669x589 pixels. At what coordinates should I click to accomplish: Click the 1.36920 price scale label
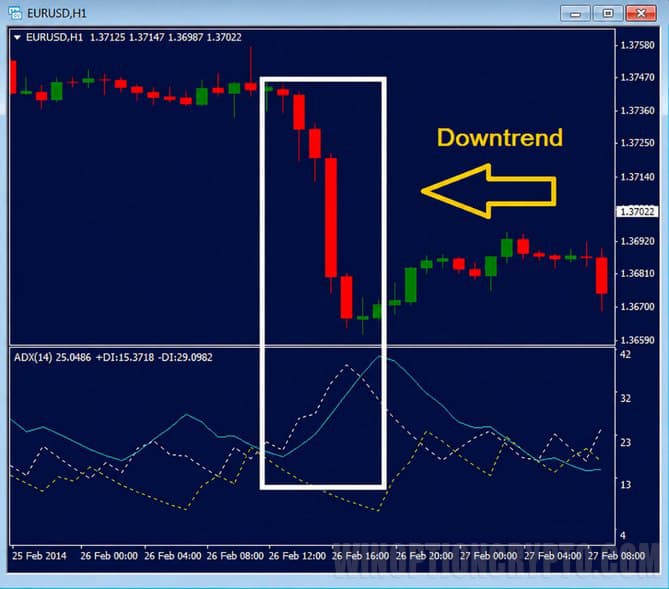pyautogui.click(x=637, y=241)
